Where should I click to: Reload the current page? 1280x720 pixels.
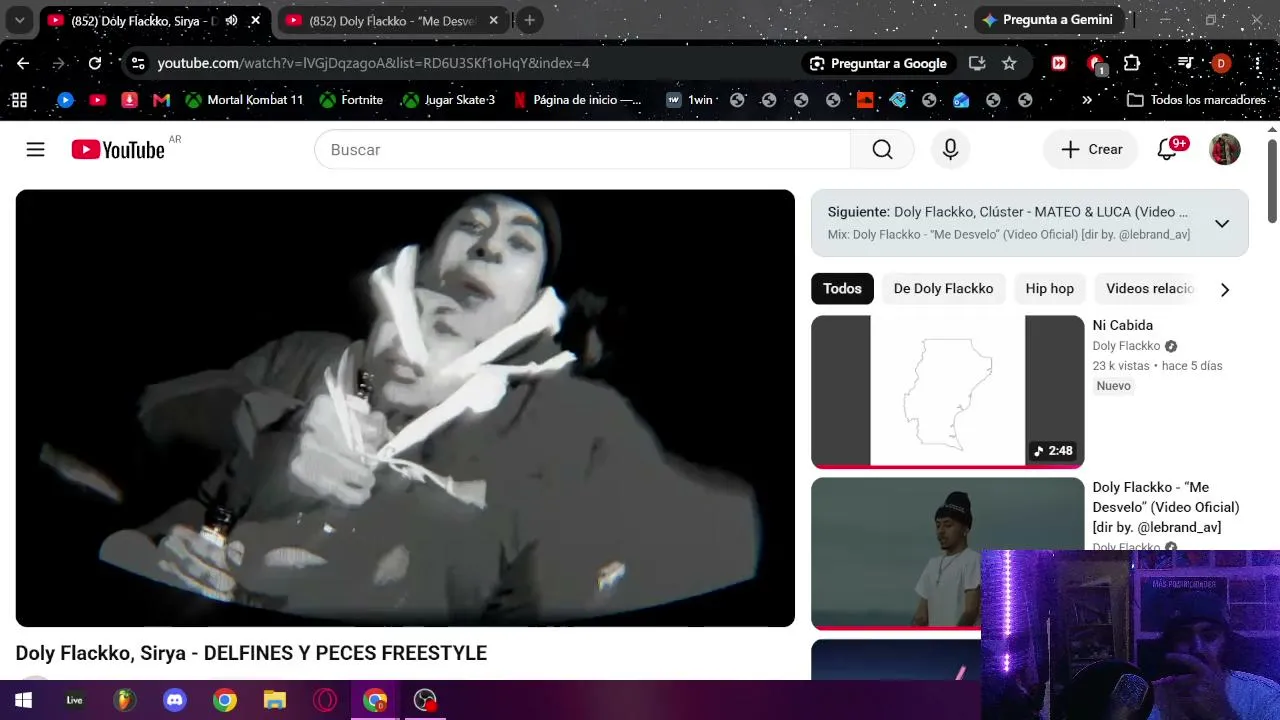coord(94,63)
